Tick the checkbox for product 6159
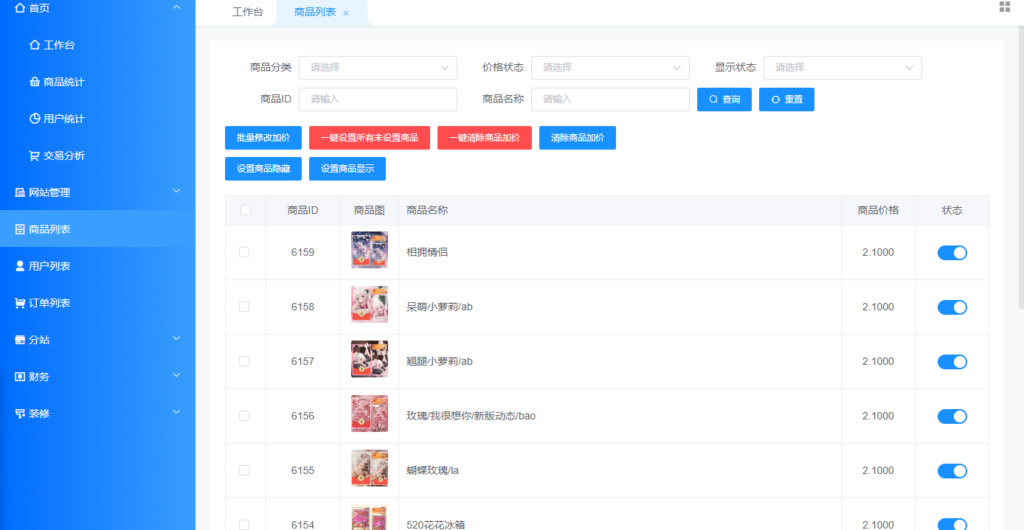This screenshot has width=1024, height=530. [244, 252]
